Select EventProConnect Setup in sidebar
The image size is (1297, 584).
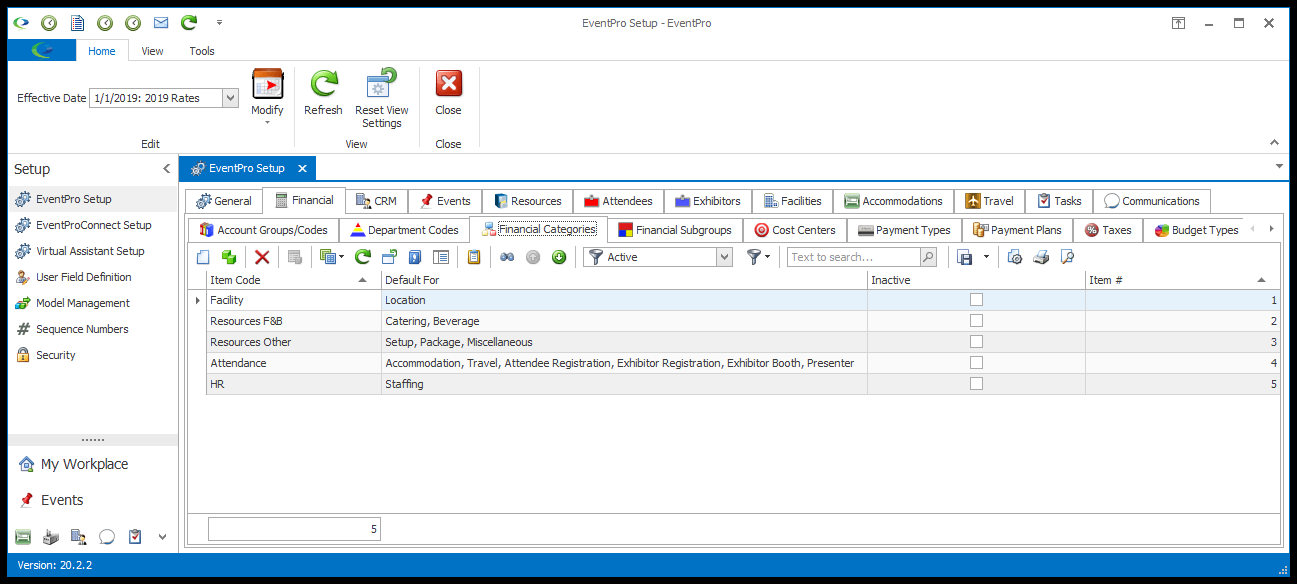(93, 225)
